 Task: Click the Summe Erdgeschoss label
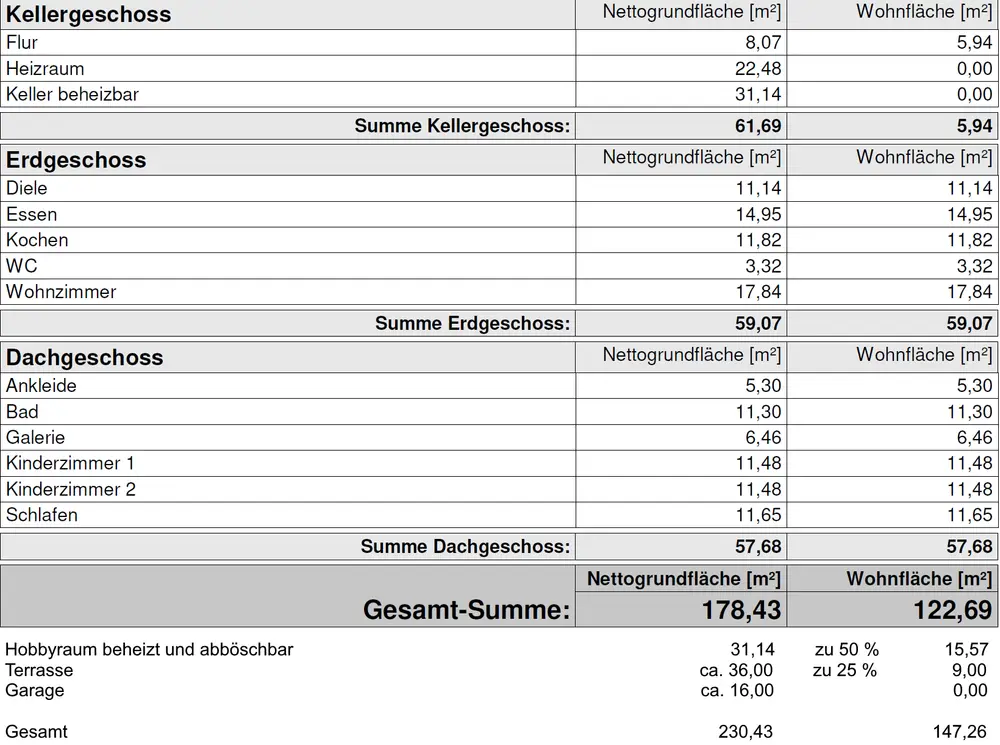coord(472,323)
